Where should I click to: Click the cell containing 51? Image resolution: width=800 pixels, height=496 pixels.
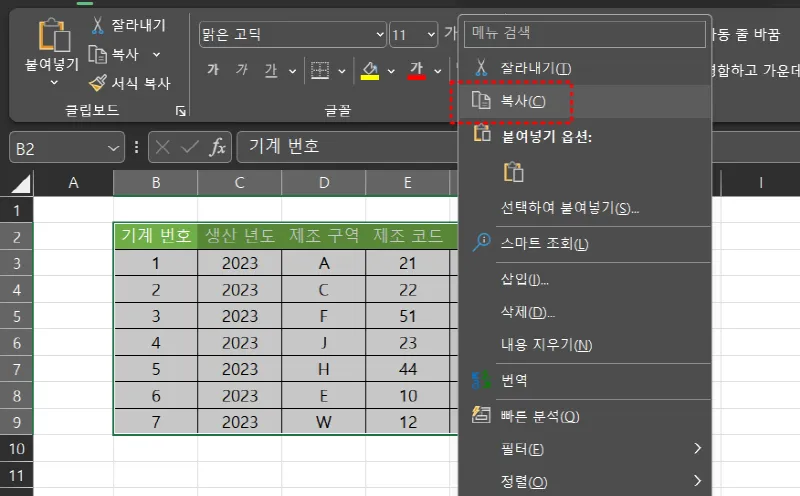pos(408,316)
